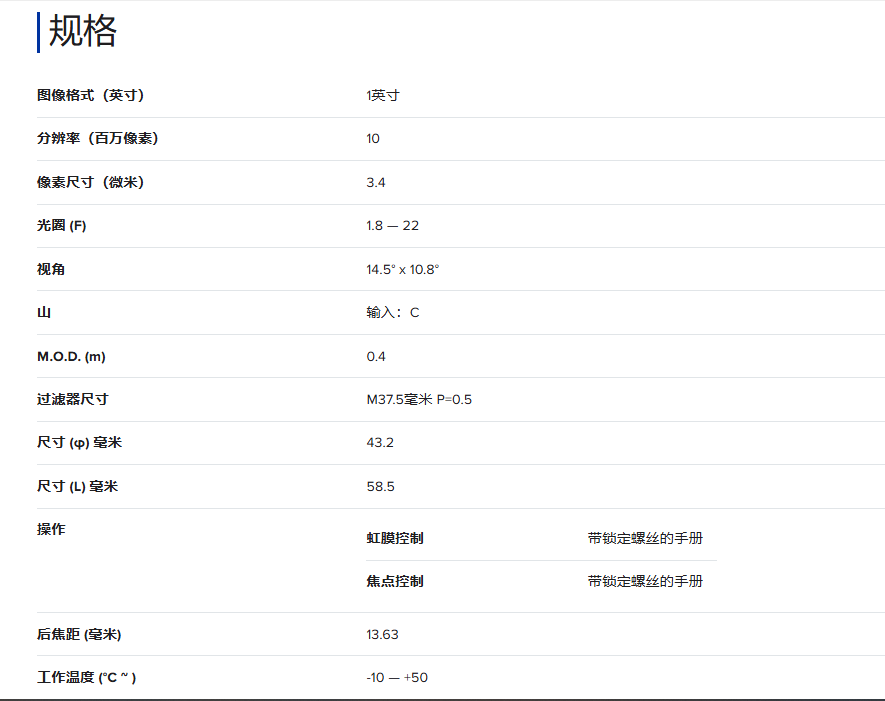The height and width of the screenshot is (701, 885).
Task: Select the 输入：C mount value
Action: (x=393, y=312)
